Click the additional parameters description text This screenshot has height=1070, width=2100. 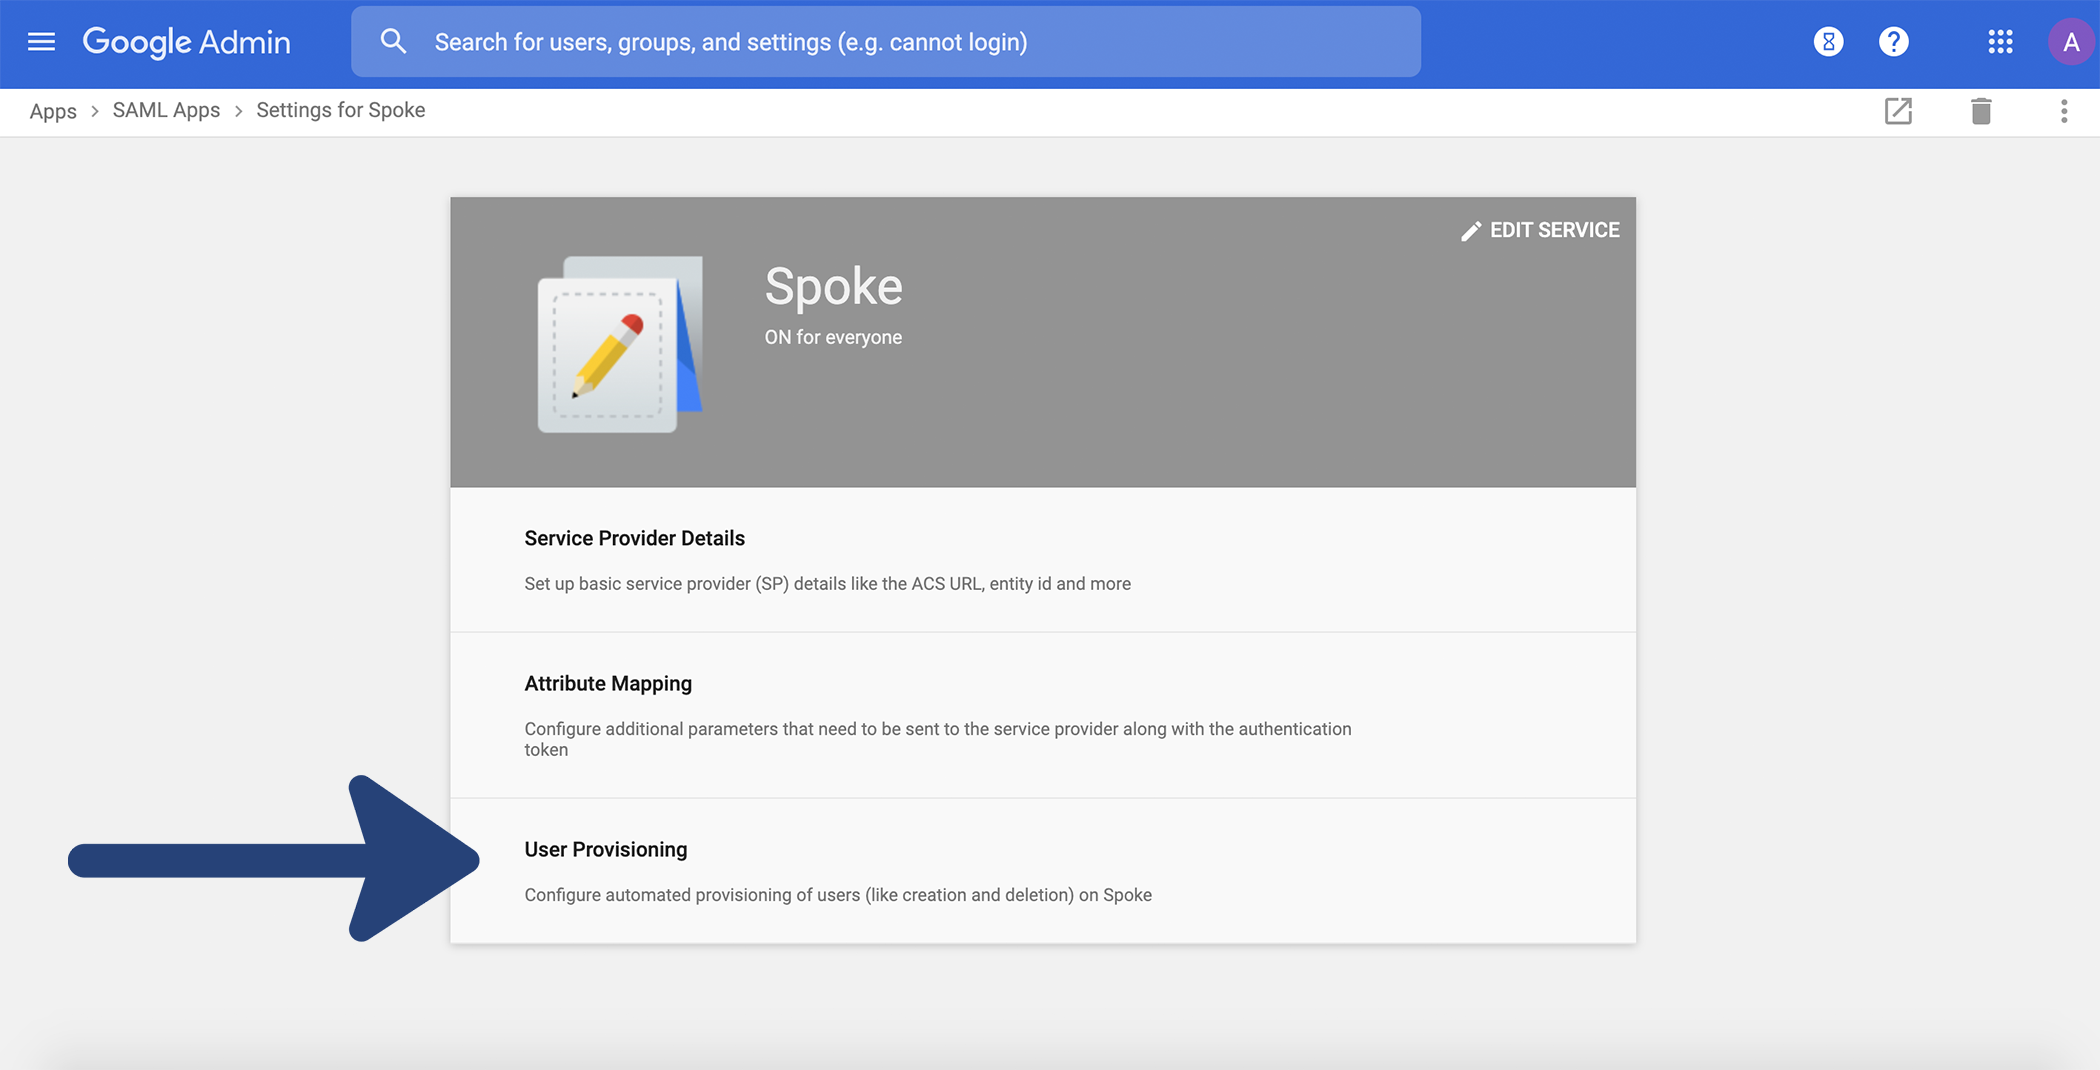click(x=938, y=739)
